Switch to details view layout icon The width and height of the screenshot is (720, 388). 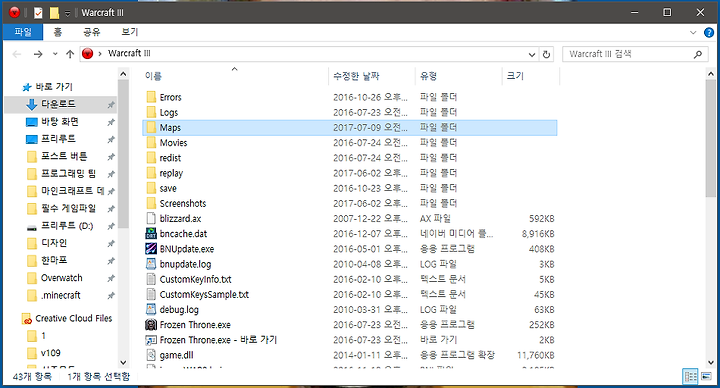click(690, 377)
